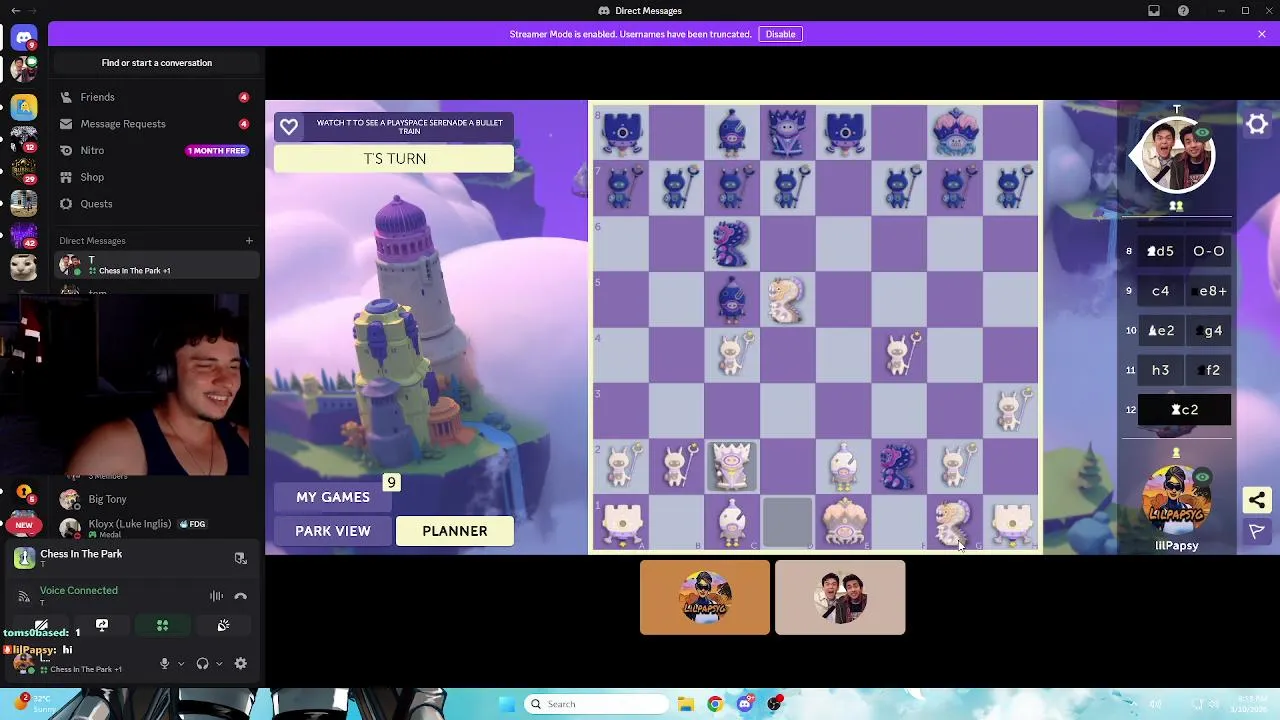Open the activities launcher button
The width and height of the screenshot is (1280, 720).
point(162,625)
